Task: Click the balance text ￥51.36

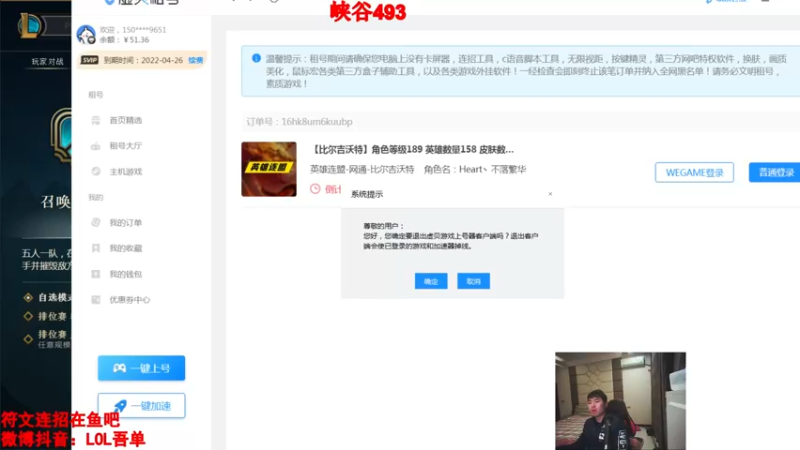Action: (x=136, y=40)
